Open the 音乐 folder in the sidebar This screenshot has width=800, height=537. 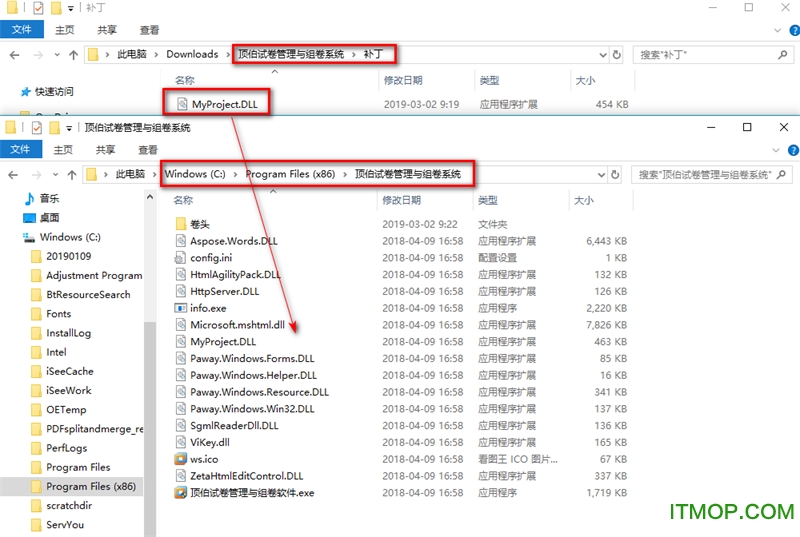49,199
